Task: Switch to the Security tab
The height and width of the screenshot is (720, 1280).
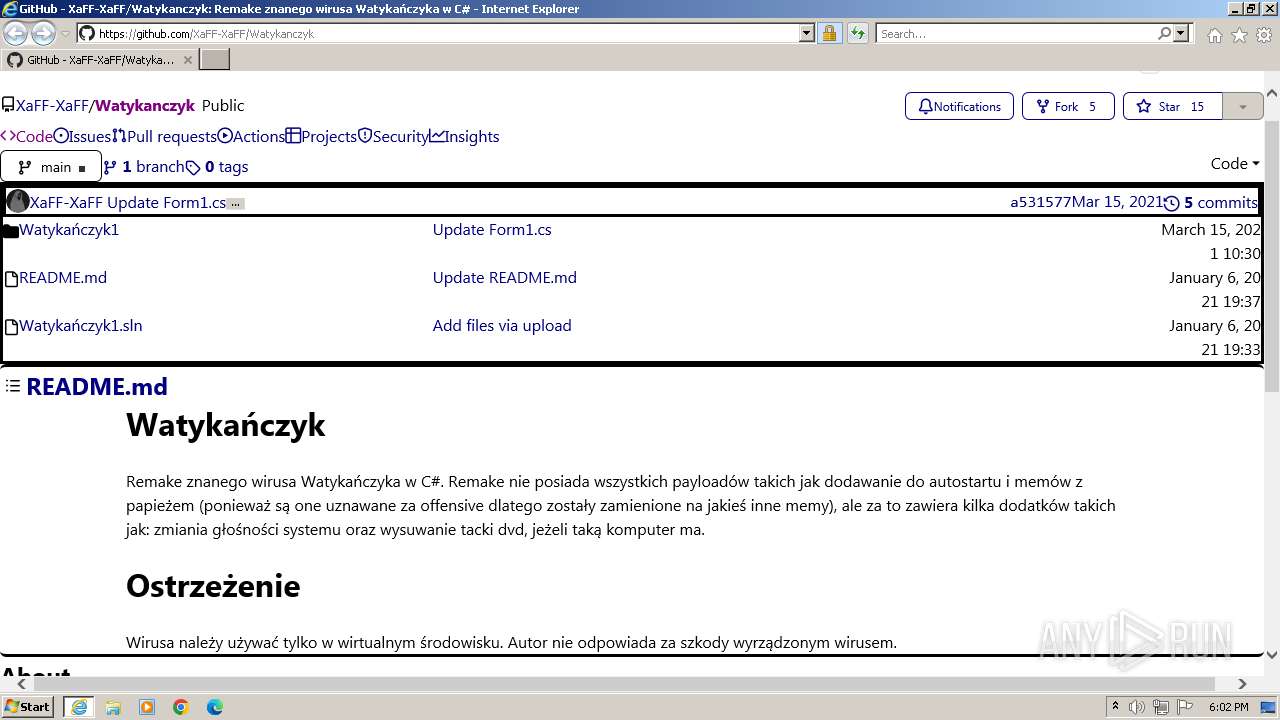Action: [393, 136]
